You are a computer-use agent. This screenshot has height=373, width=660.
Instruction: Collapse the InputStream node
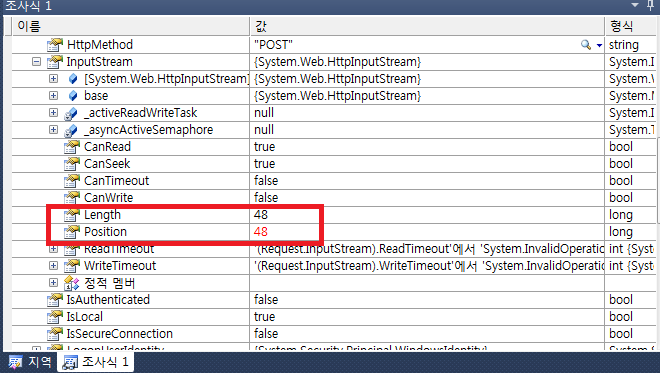[37, 62]
